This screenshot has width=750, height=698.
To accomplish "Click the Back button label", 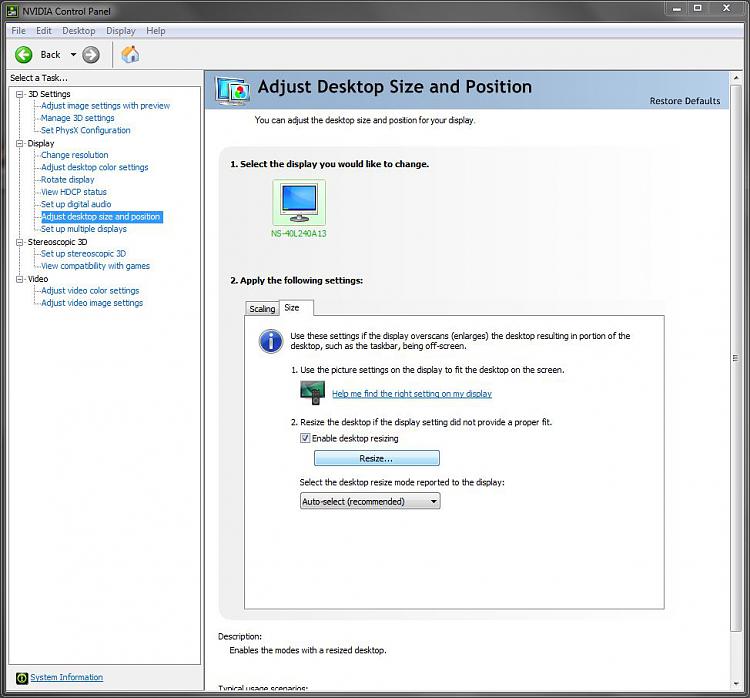I will click(x=50, y=55).
